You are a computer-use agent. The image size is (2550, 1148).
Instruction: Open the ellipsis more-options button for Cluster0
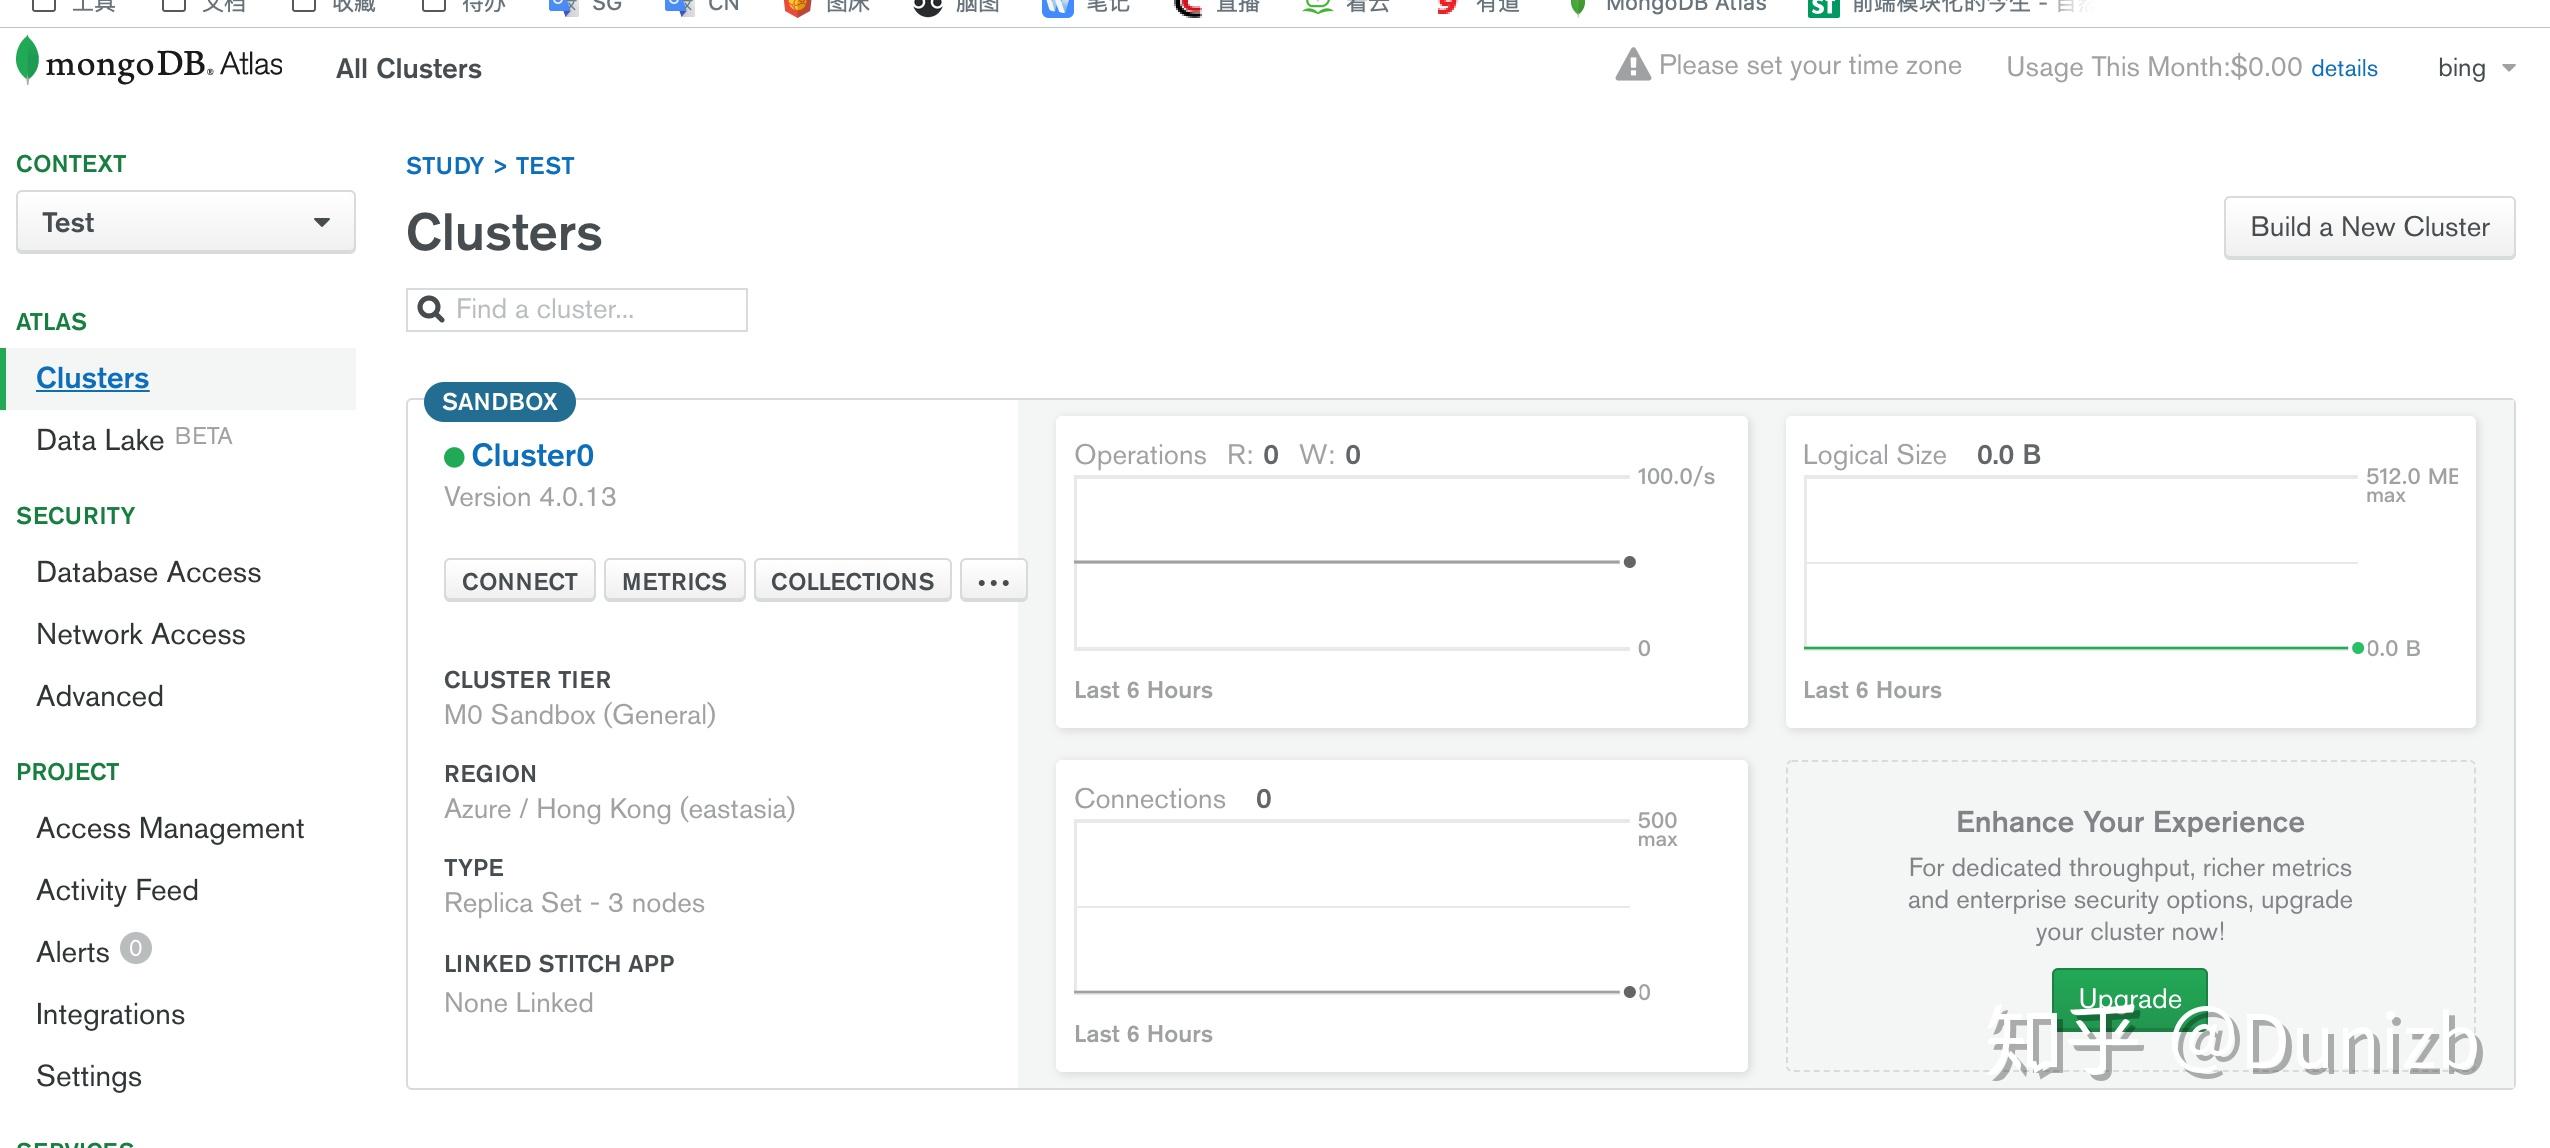click(993, 581)
